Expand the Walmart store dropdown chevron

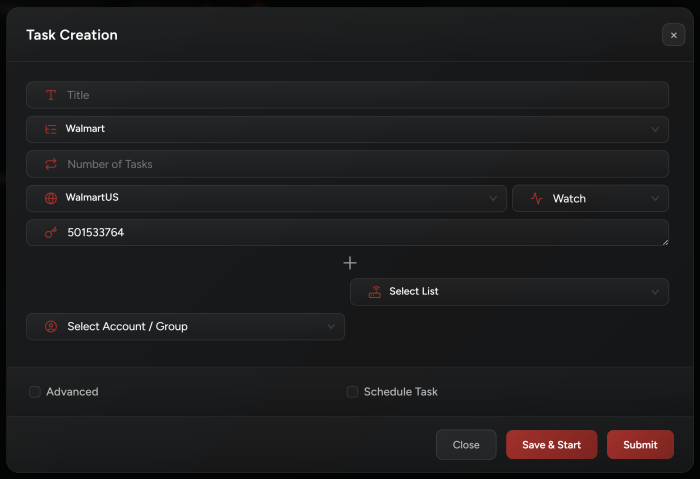(x=654, y=129)
